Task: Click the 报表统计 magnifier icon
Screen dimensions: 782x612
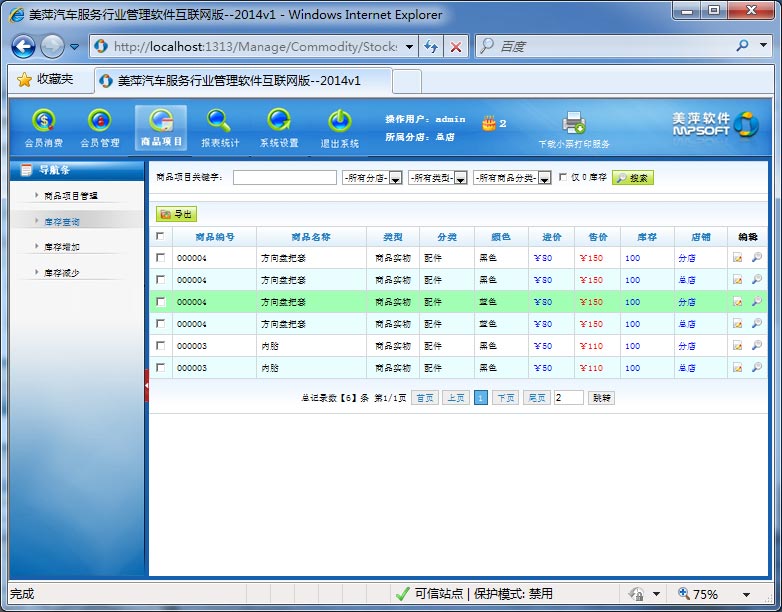Action: click(x=219, y=122)
